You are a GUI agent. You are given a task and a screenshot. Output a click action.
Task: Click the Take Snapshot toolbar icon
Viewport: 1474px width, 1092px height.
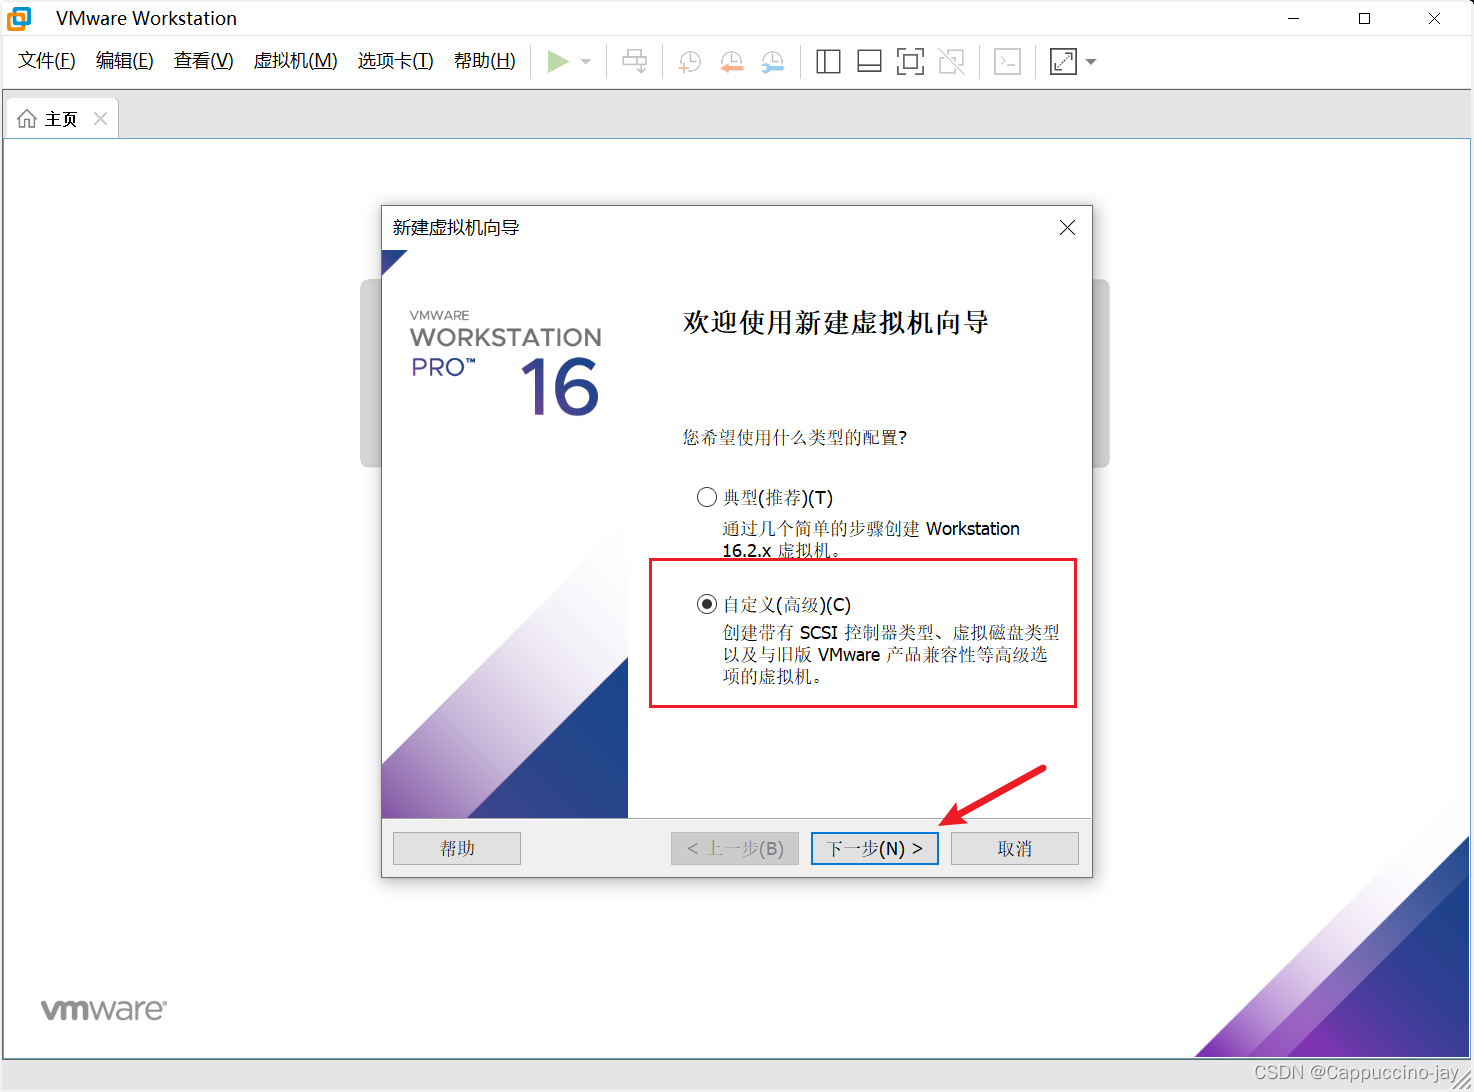690,62
